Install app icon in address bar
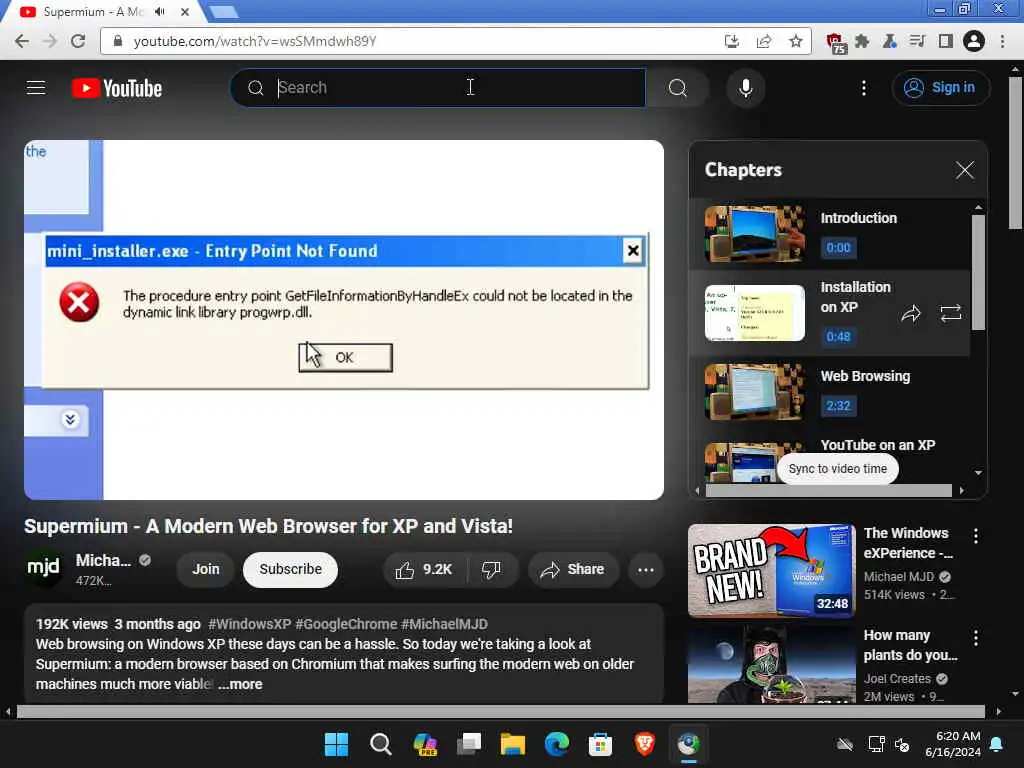Screen dimensions: 1024x768 pyautogui.click(x=732, y=41)
